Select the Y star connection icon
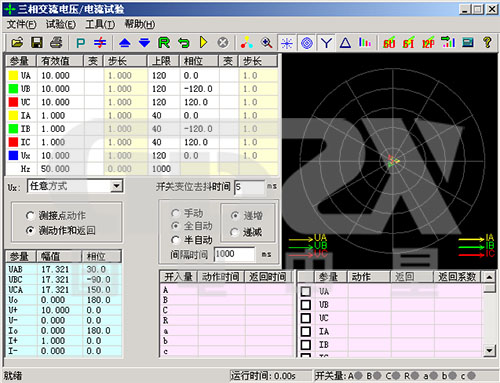Screen dimensions: 500x383 (x=326, y=43)
